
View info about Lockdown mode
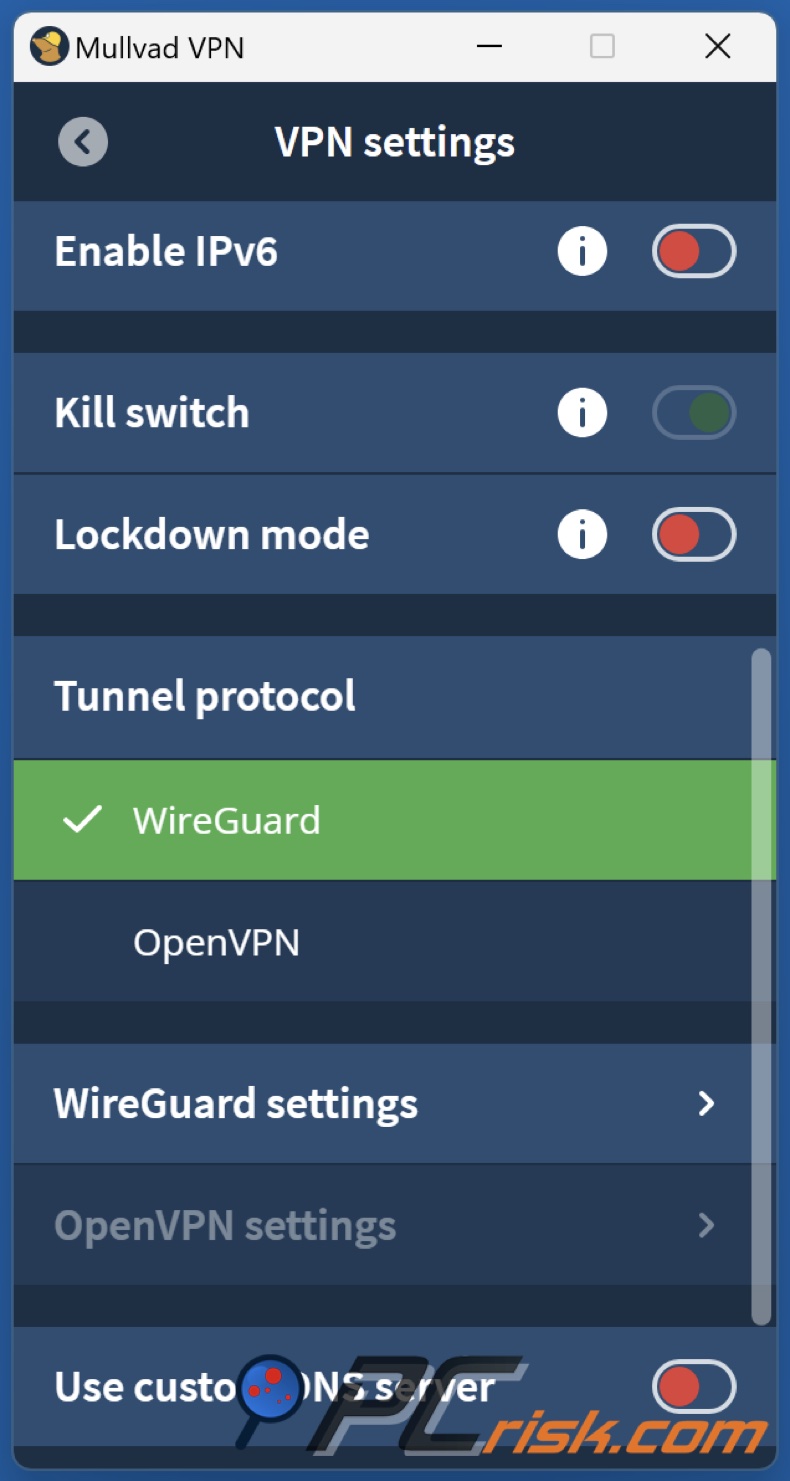[x=581, y=535]
